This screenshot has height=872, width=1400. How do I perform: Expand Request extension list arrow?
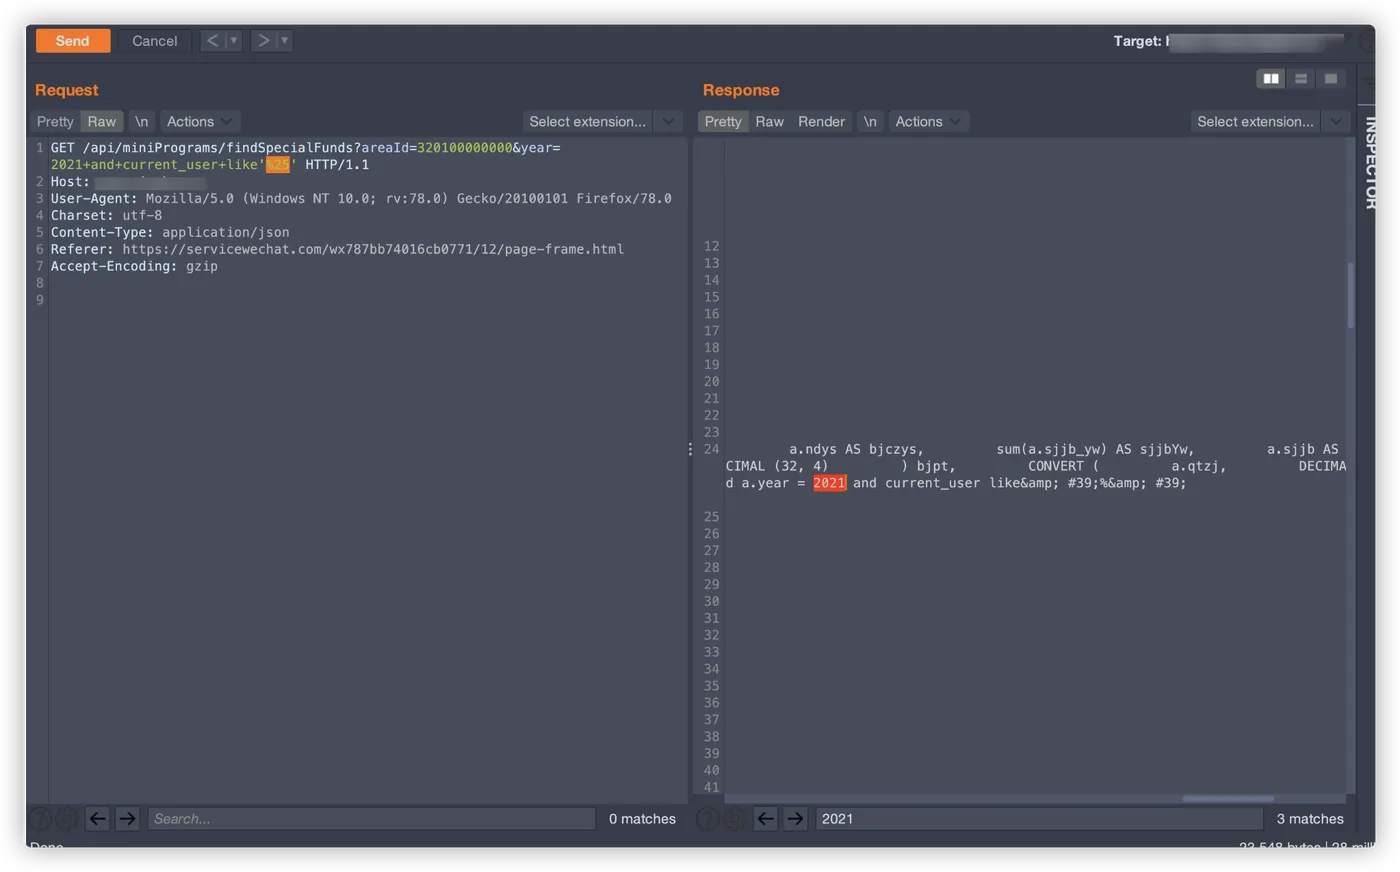669,121
